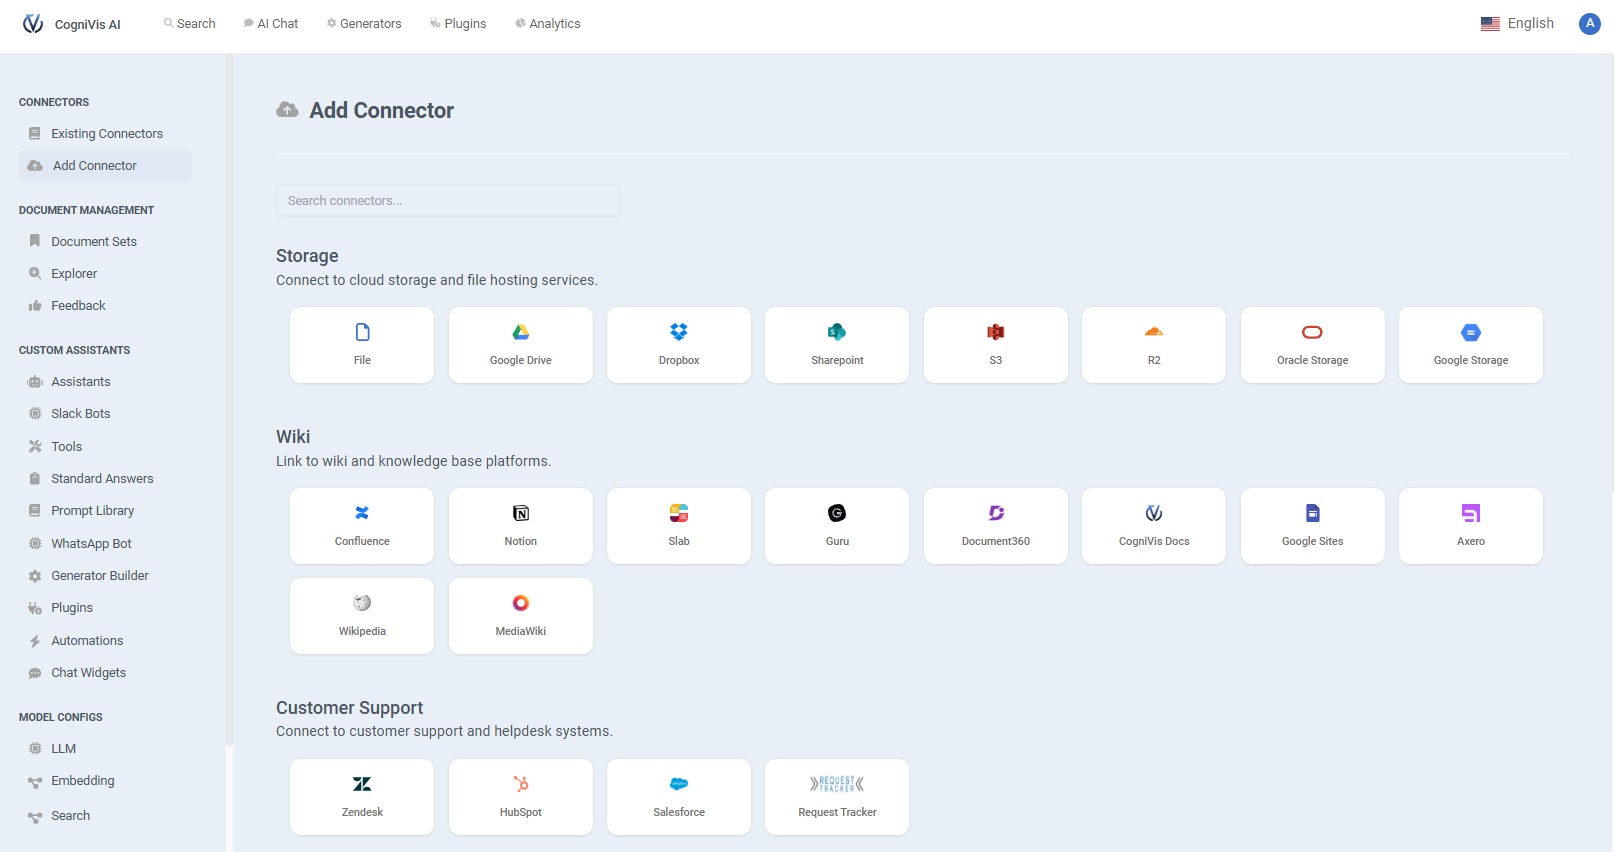Add the Google Sites connector
This screenshot has width=1614, height=852.
pos(1313,526)
